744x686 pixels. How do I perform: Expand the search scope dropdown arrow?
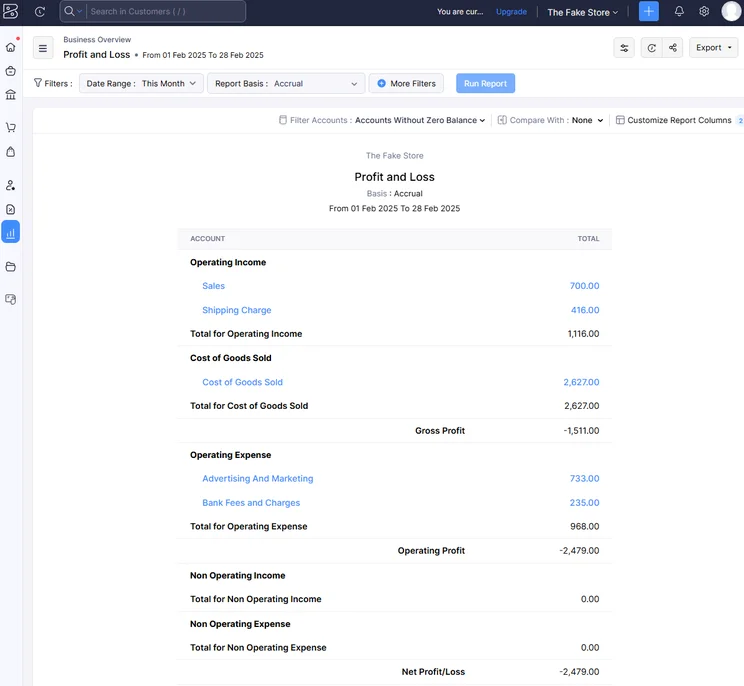80,11
